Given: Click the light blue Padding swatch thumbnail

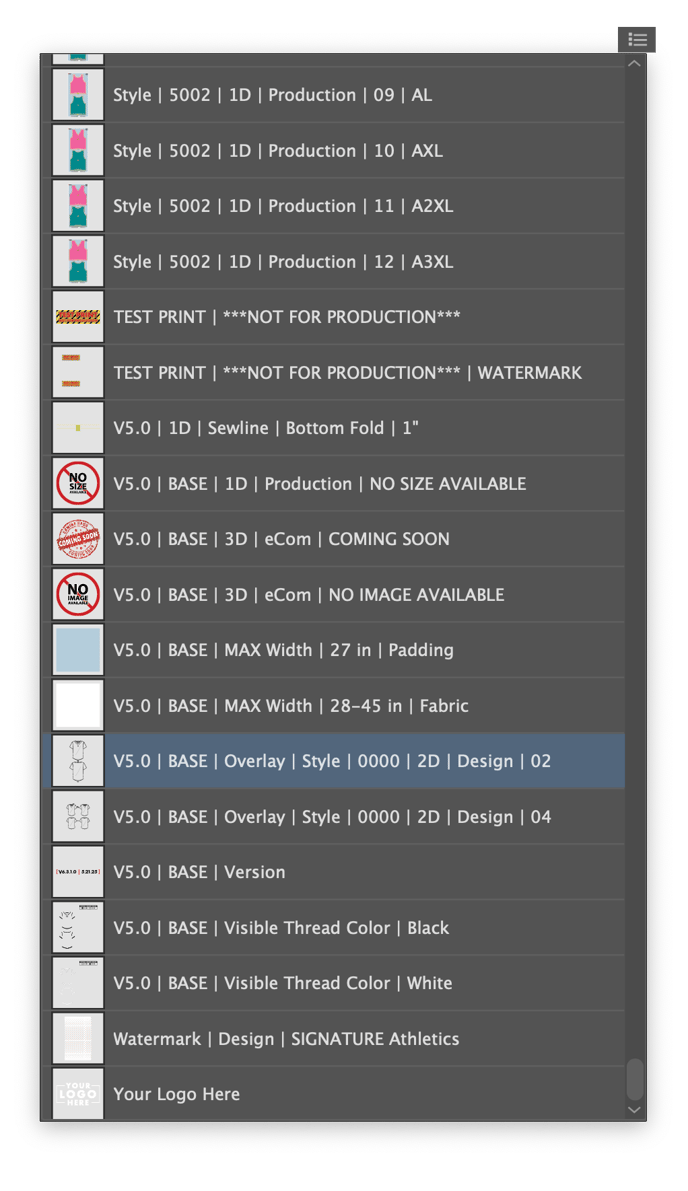Looking at the screenshot, I should (78, 650).
